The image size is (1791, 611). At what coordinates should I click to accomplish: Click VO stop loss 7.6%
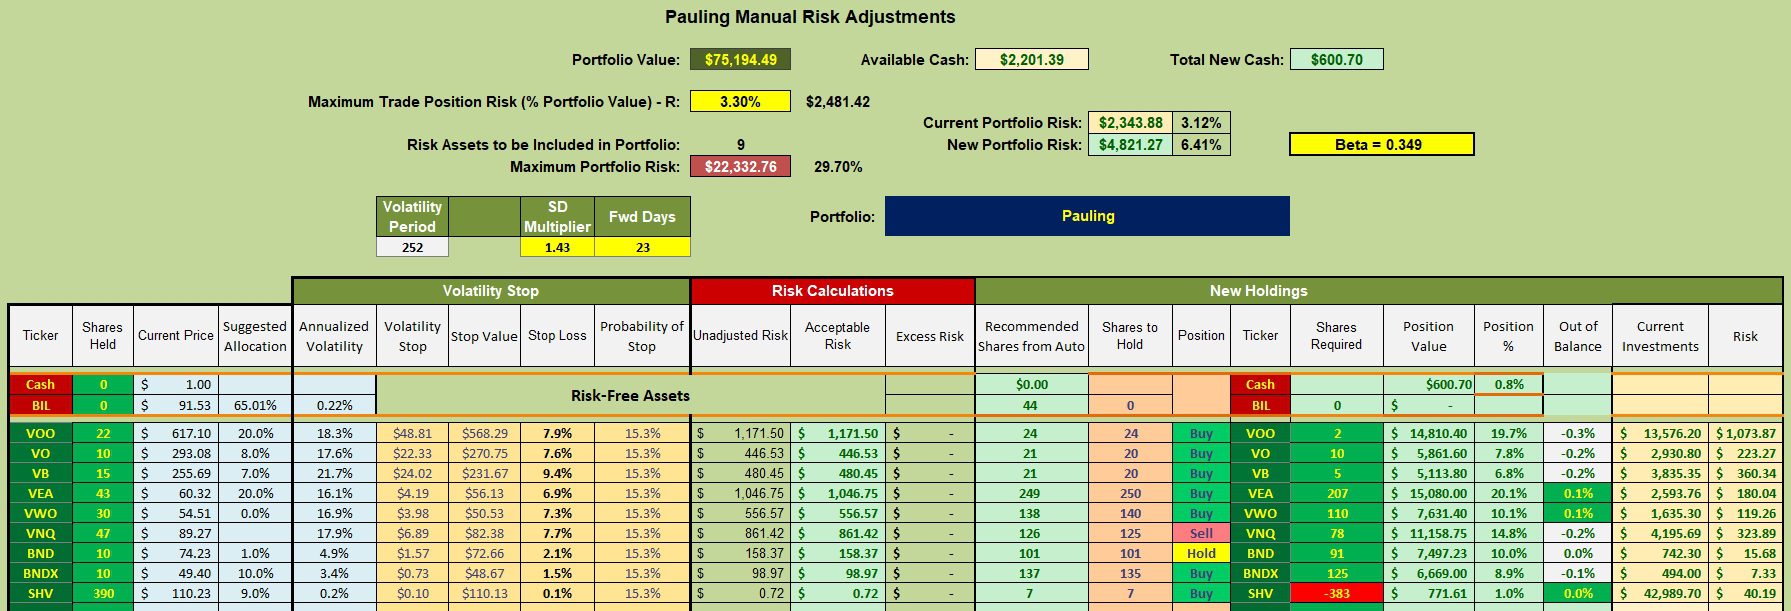click(x=557, y=454)
